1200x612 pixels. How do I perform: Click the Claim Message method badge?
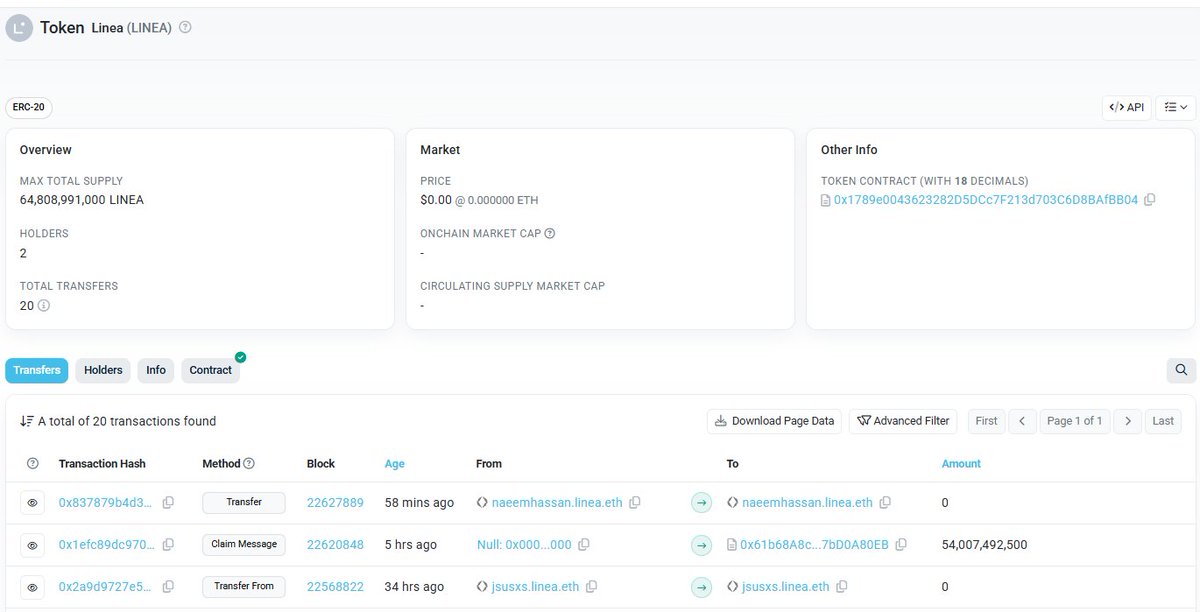coord(244,545)
